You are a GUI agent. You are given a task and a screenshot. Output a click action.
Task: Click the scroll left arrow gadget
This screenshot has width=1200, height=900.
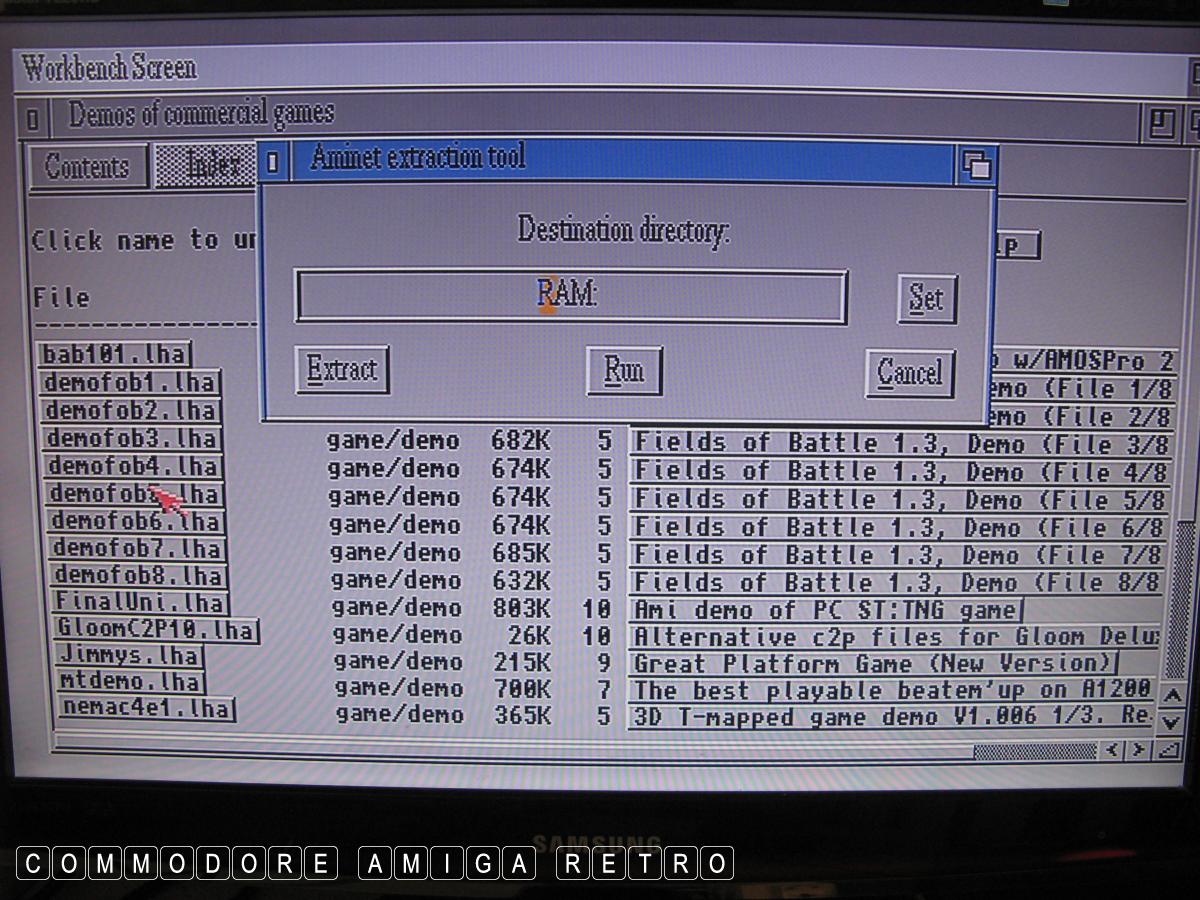(1112, 750)
